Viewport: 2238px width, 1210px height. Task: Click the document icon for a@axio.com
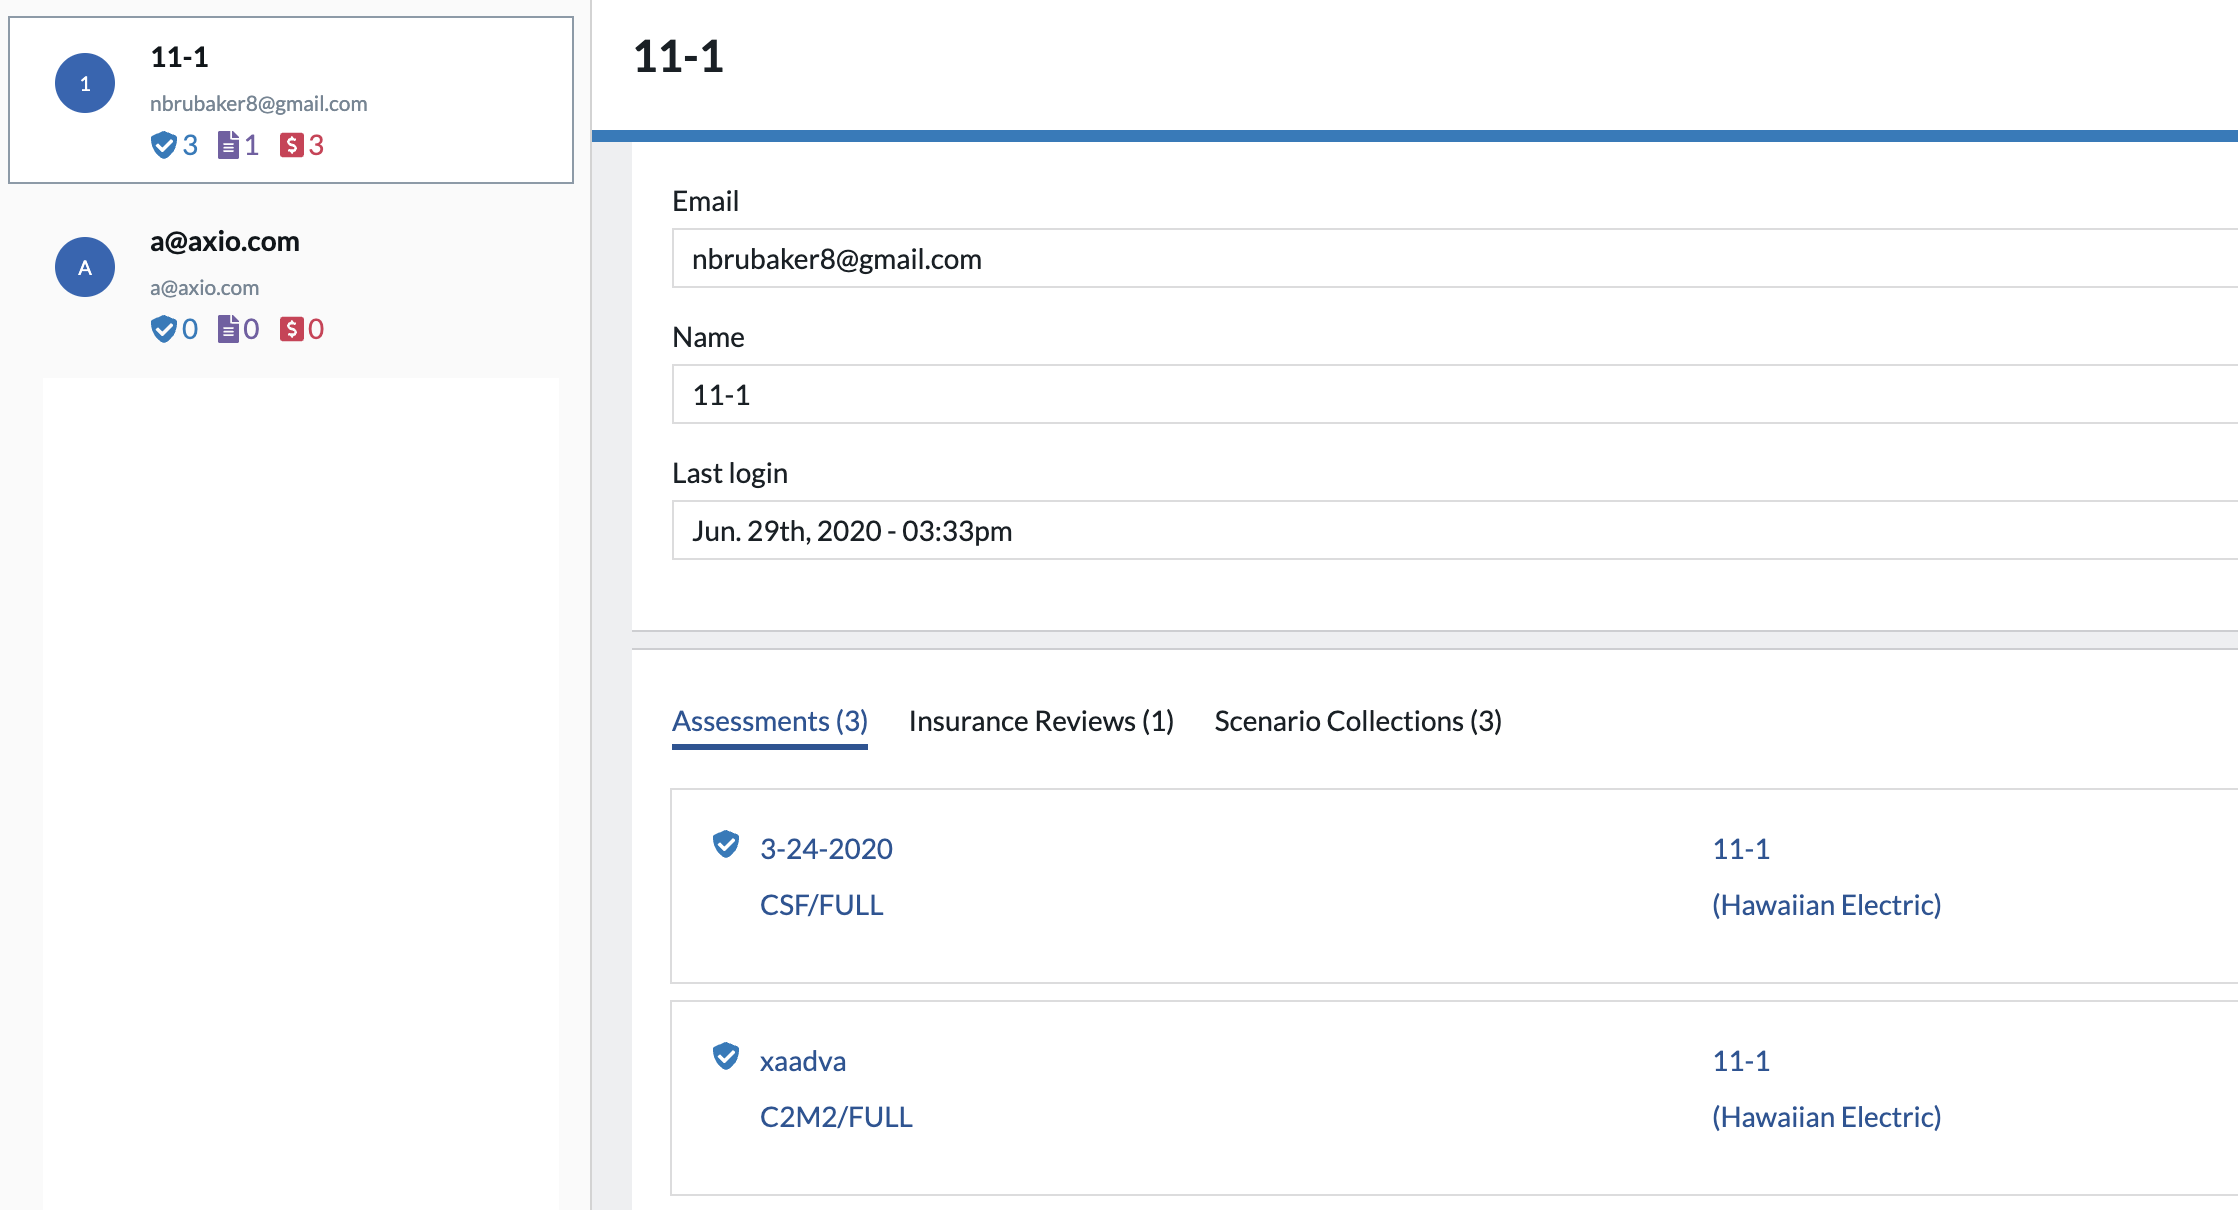[228, 328]
